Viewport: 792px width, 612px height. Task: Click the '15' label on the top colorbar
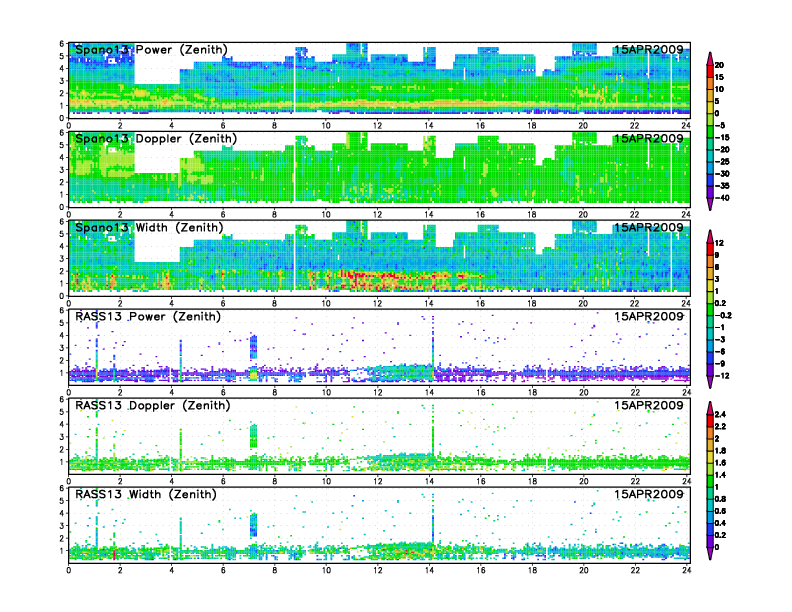[719, 77]
